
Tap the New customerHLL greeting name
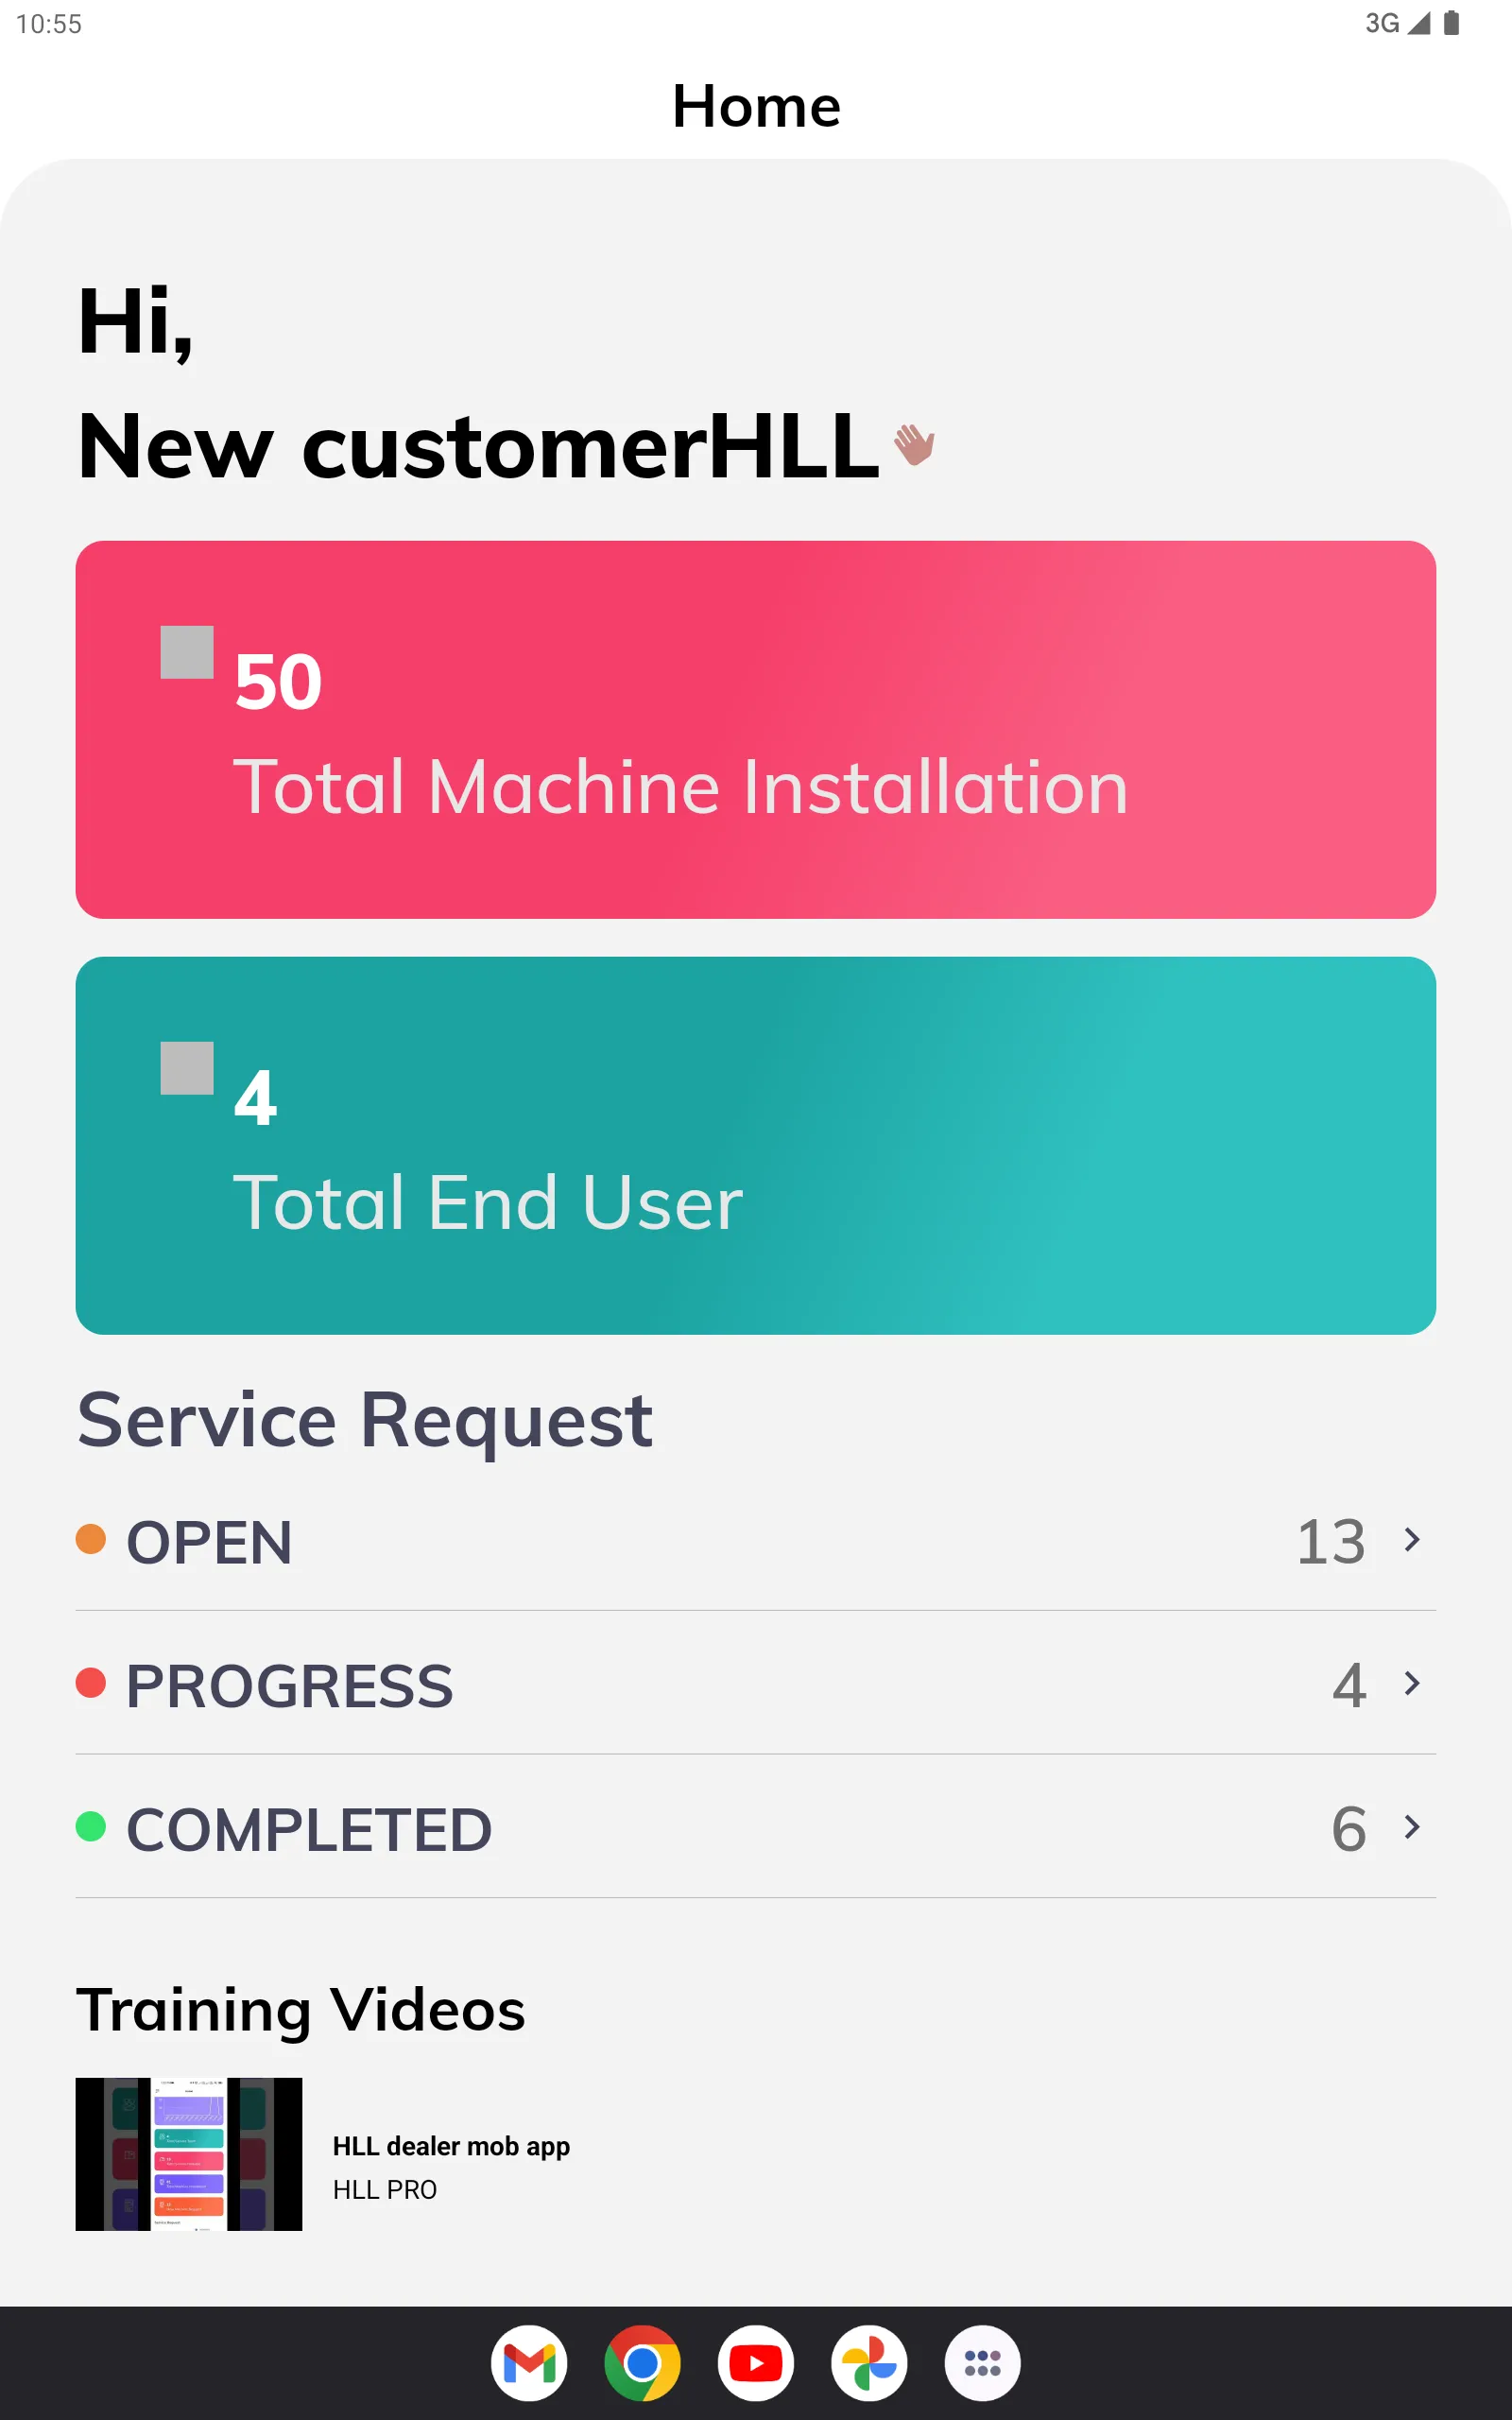[478, 446]
